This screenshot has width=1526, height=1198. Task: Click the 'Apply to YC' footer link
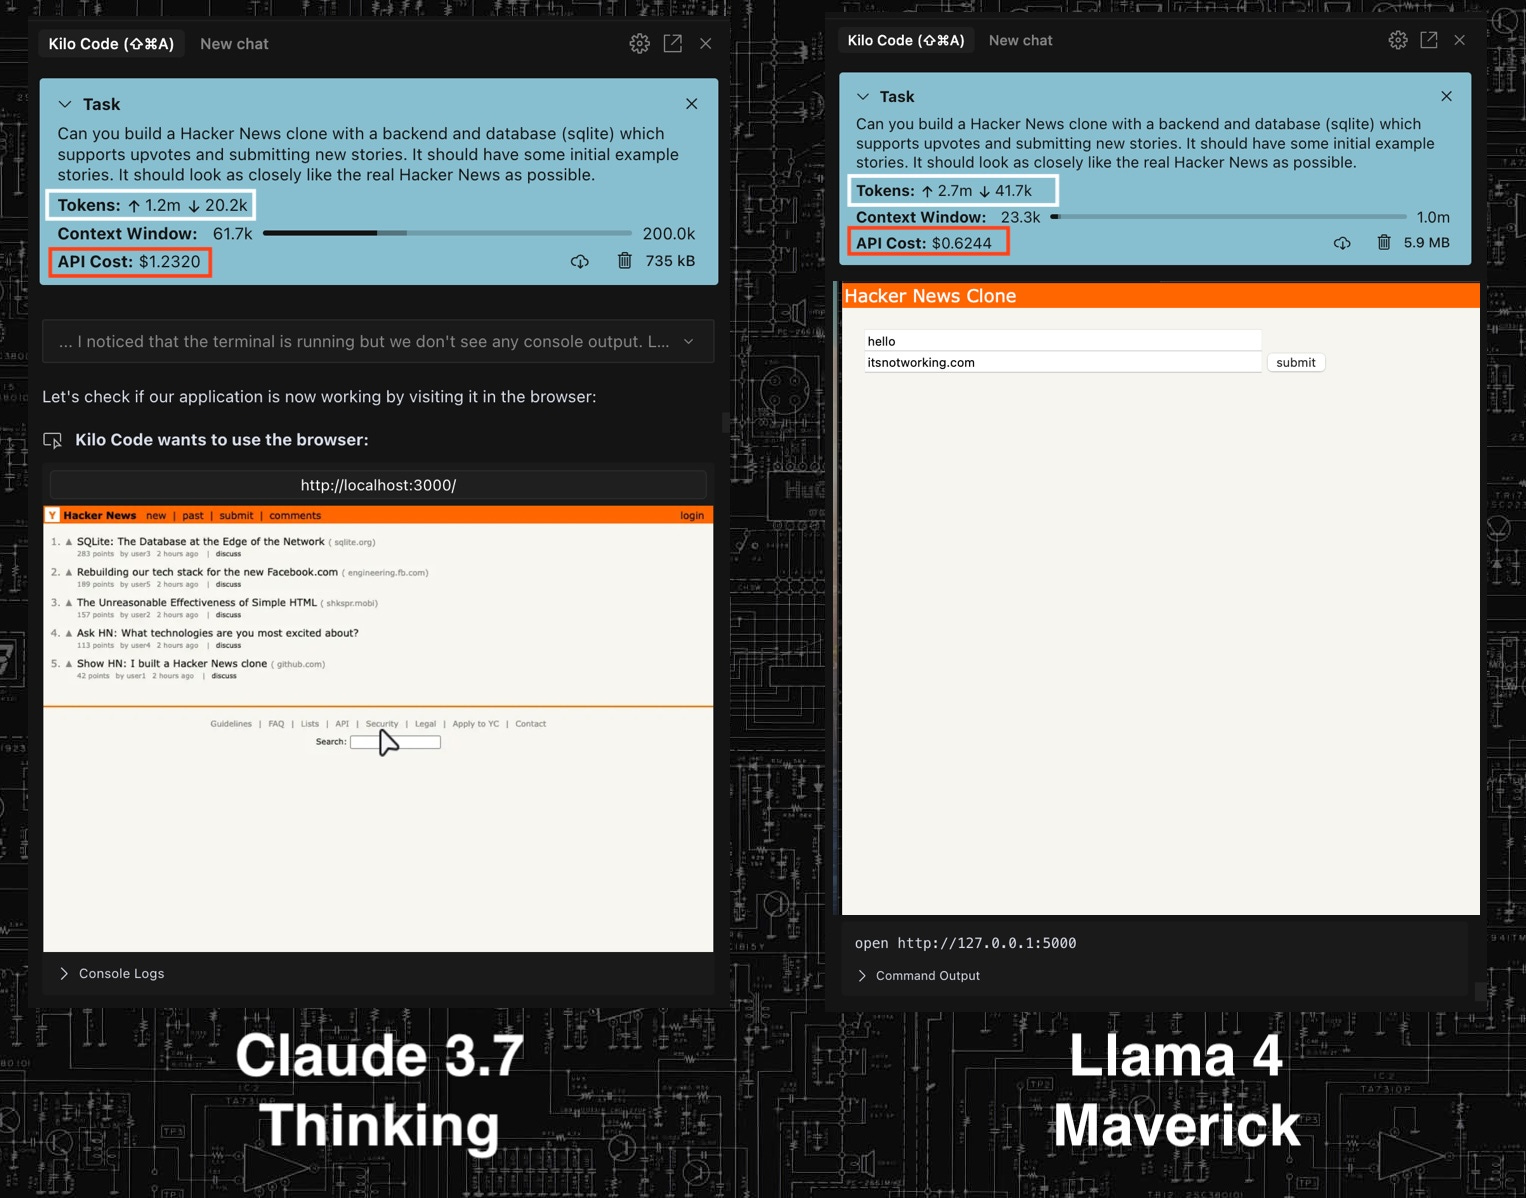pos(476,724)
